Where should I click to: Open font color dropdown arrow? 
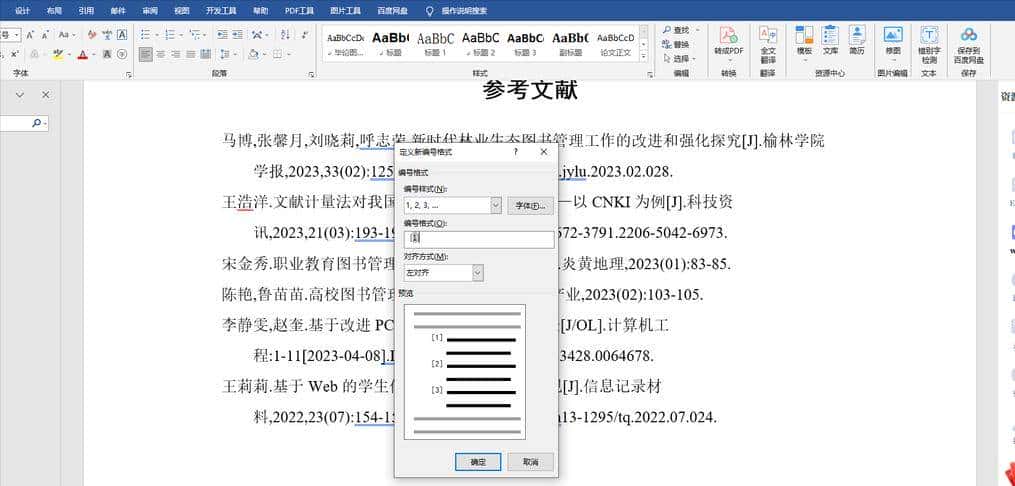(94, 54)
